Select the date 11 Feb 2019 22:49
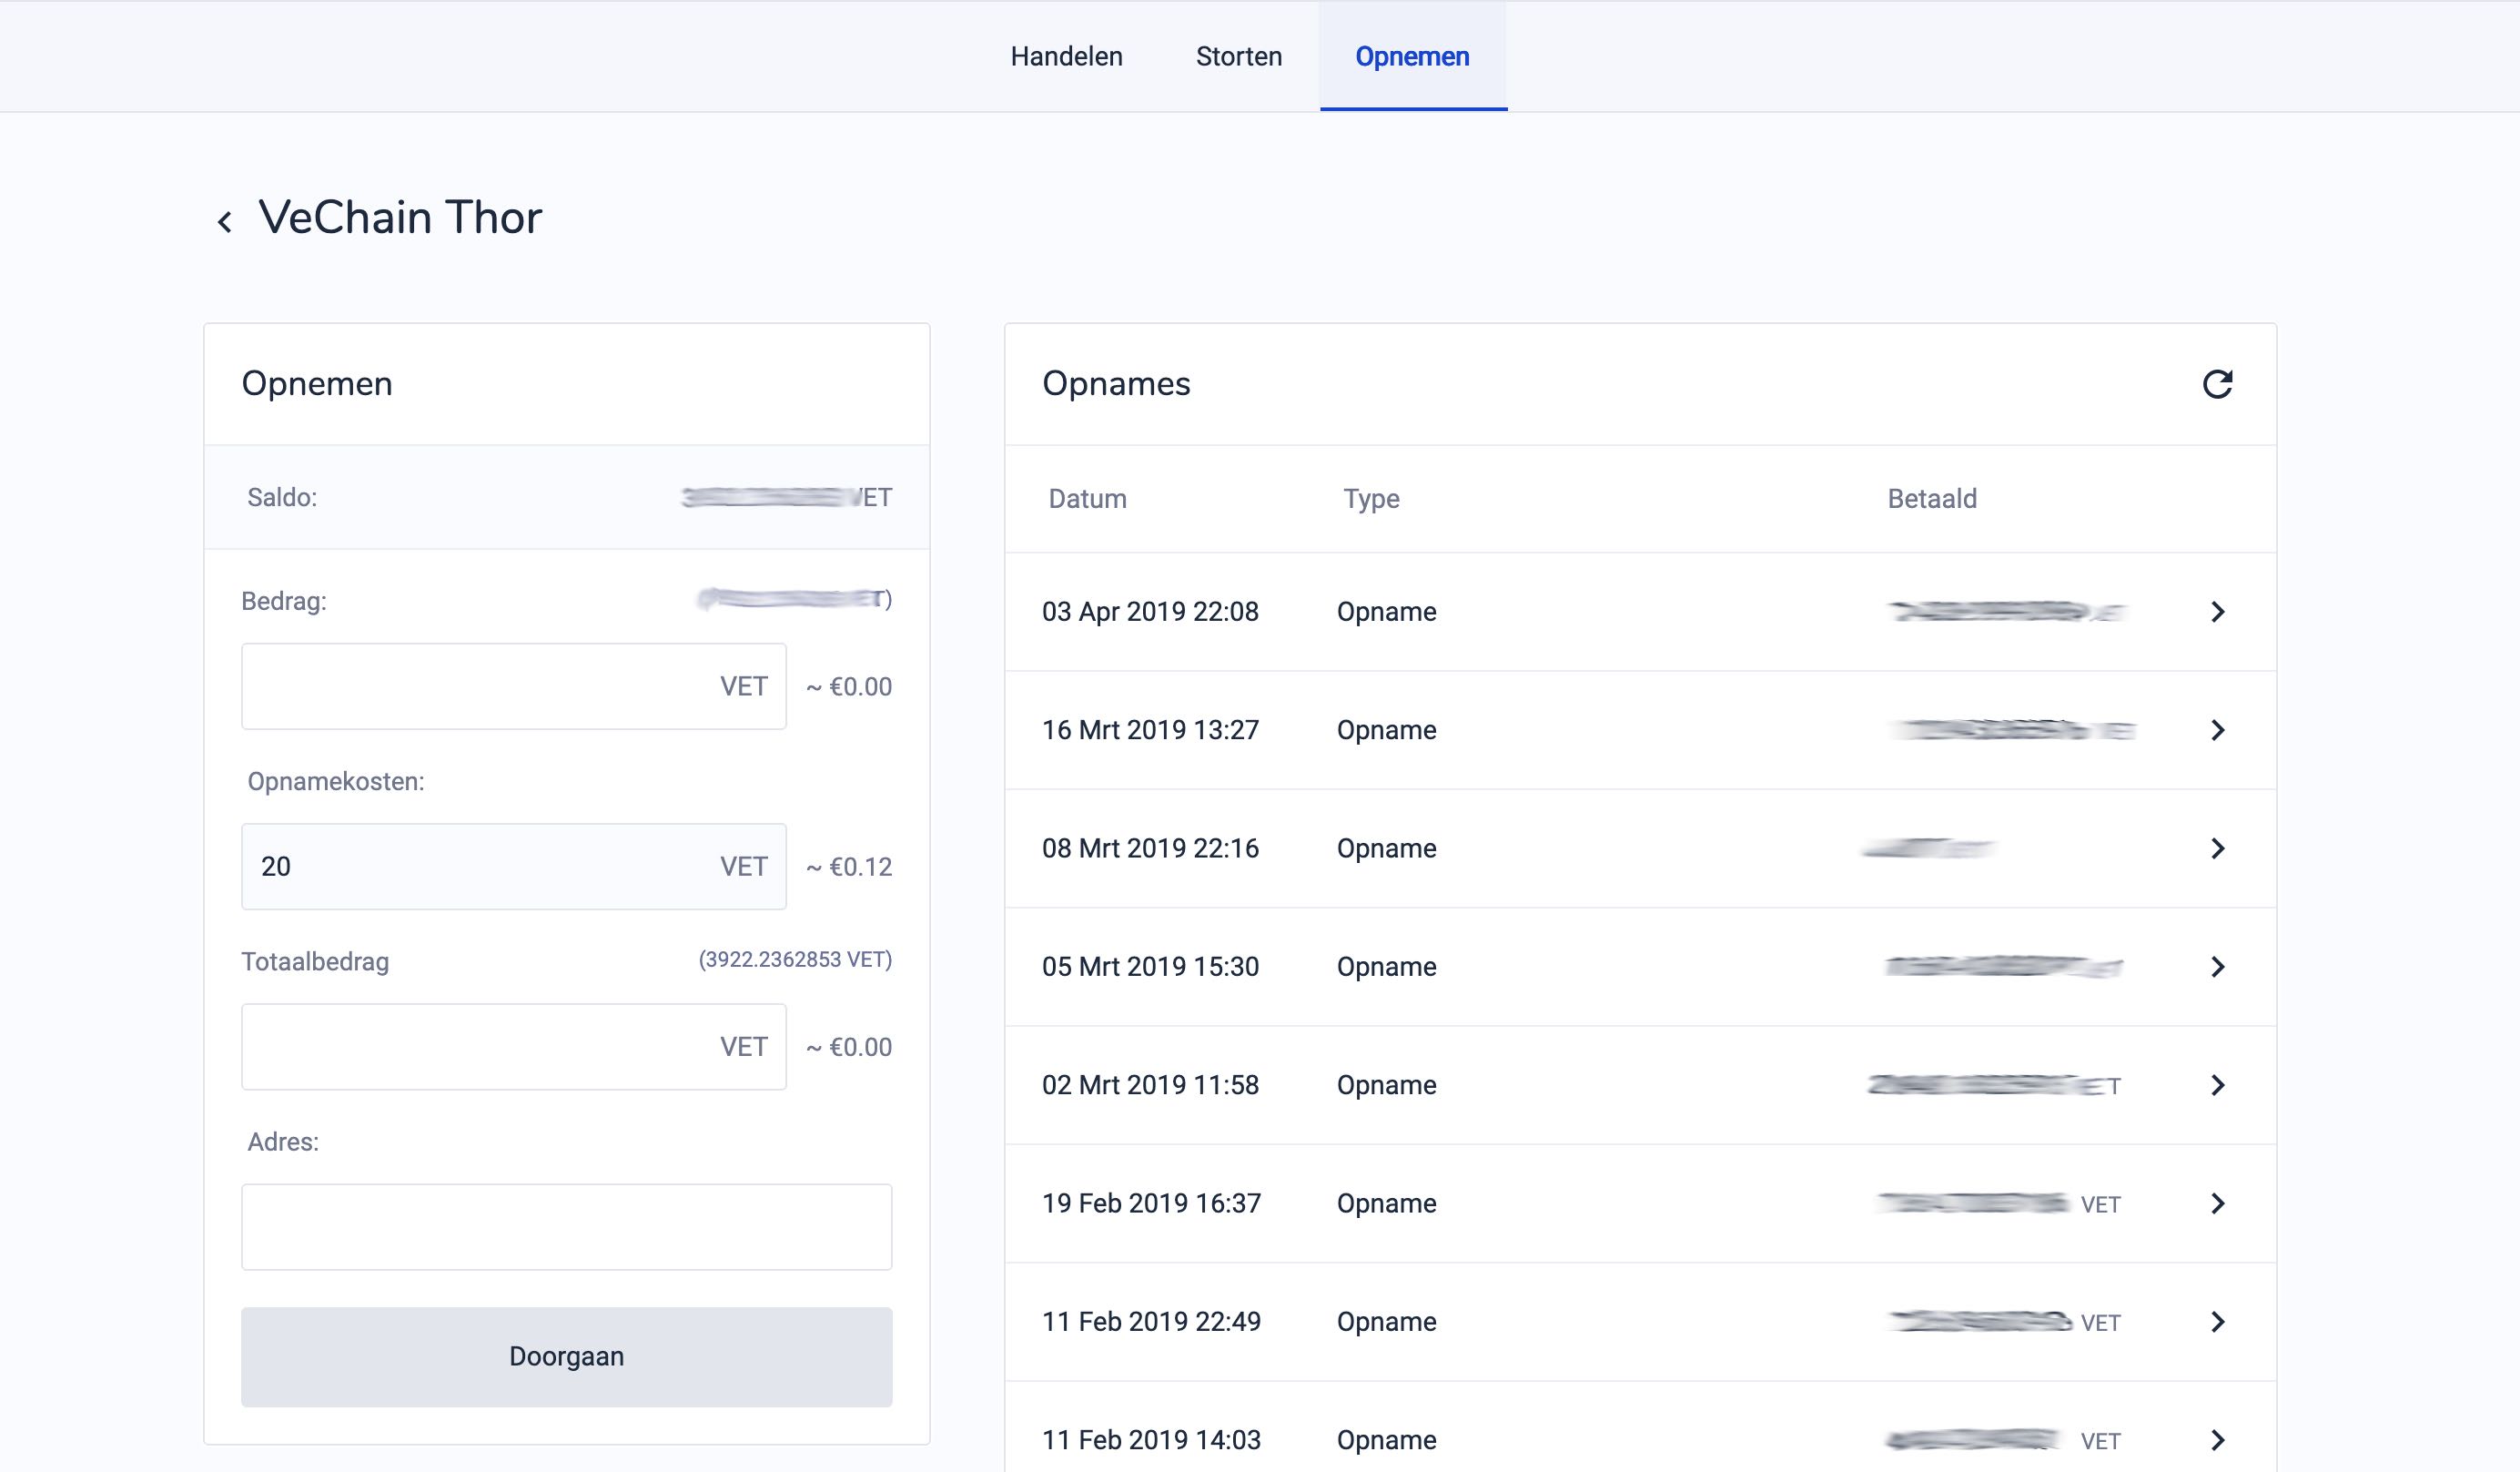 pos(1151,1322)
